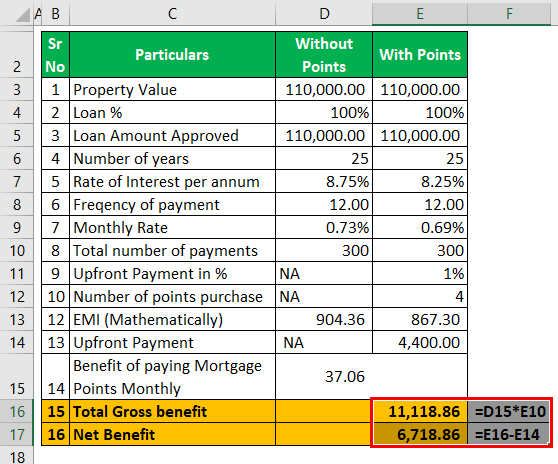Click the points purchased value 4
This screenshot has width=558, height=464.
[420, 296]
